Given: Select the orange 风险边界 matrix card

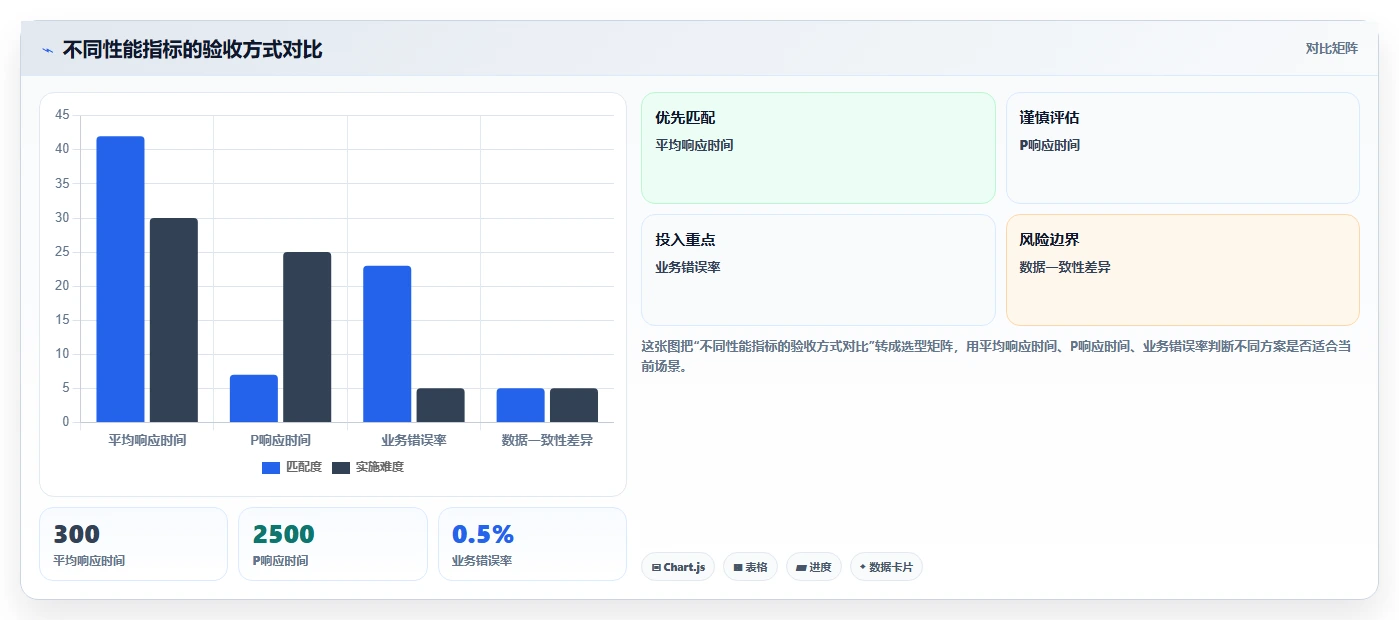Looking at the screenshot, I should tap(1183, 270).
